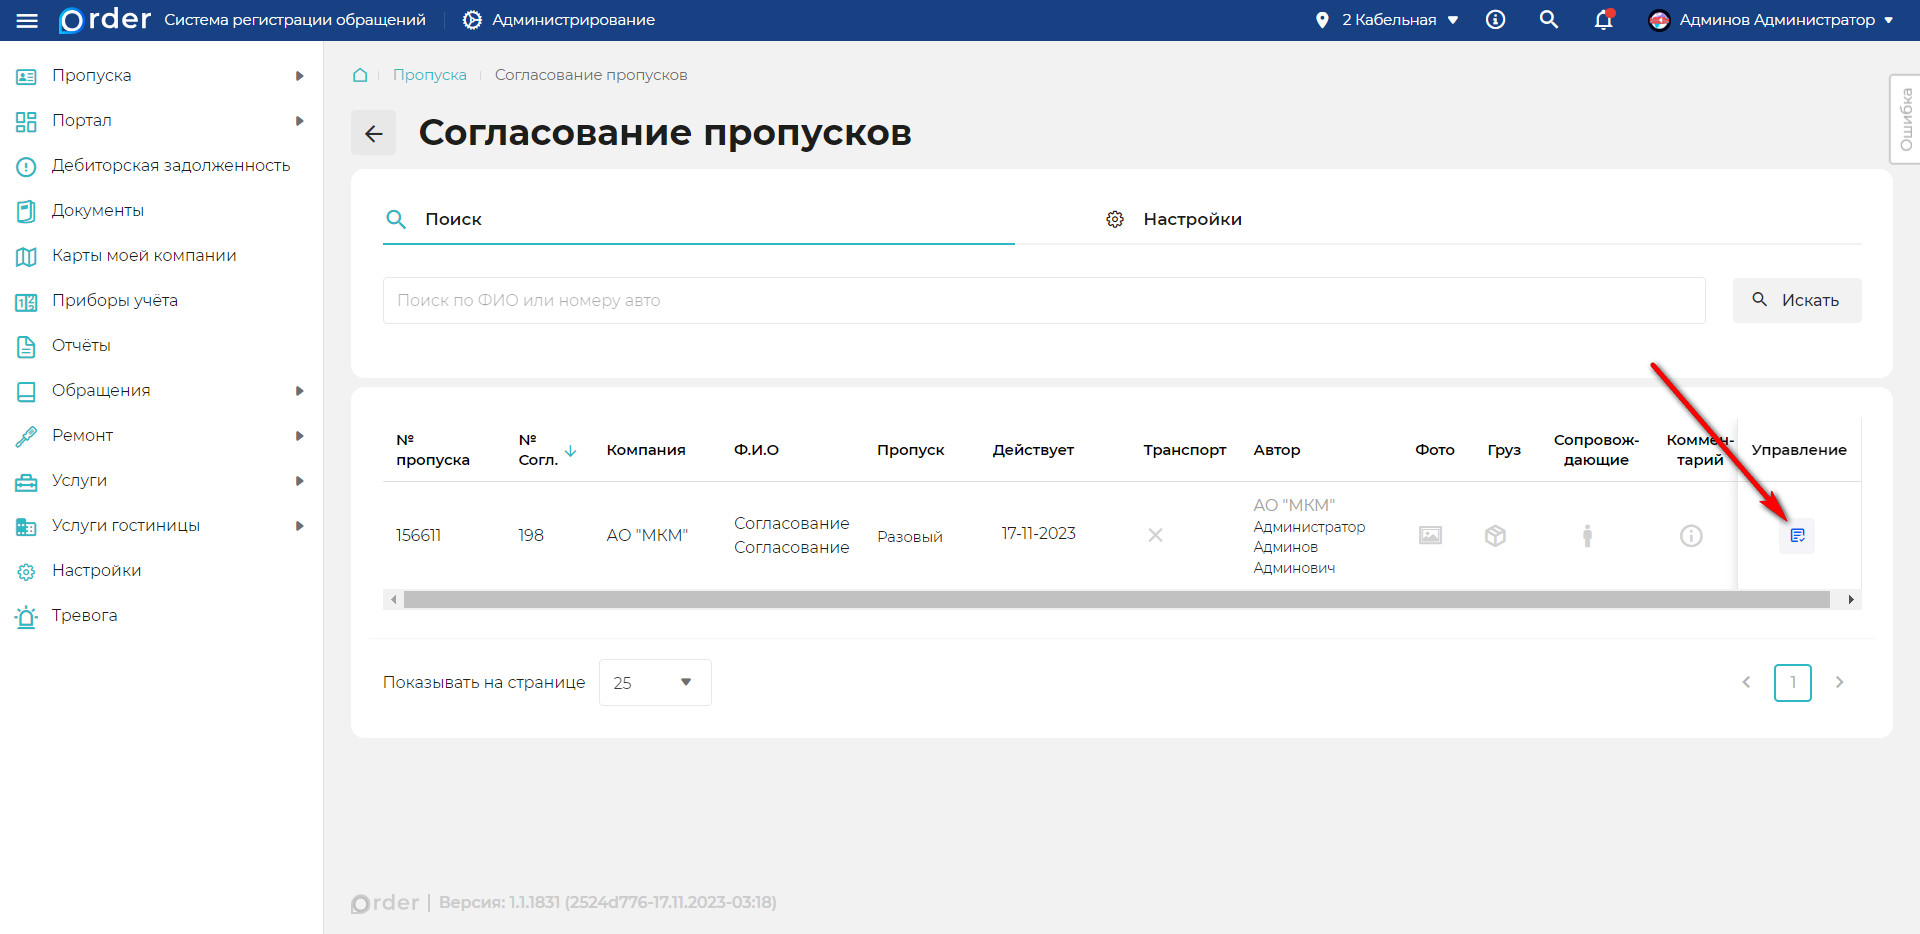Click the home icon in the breadcrumb trail

click(x=359, y=74)
